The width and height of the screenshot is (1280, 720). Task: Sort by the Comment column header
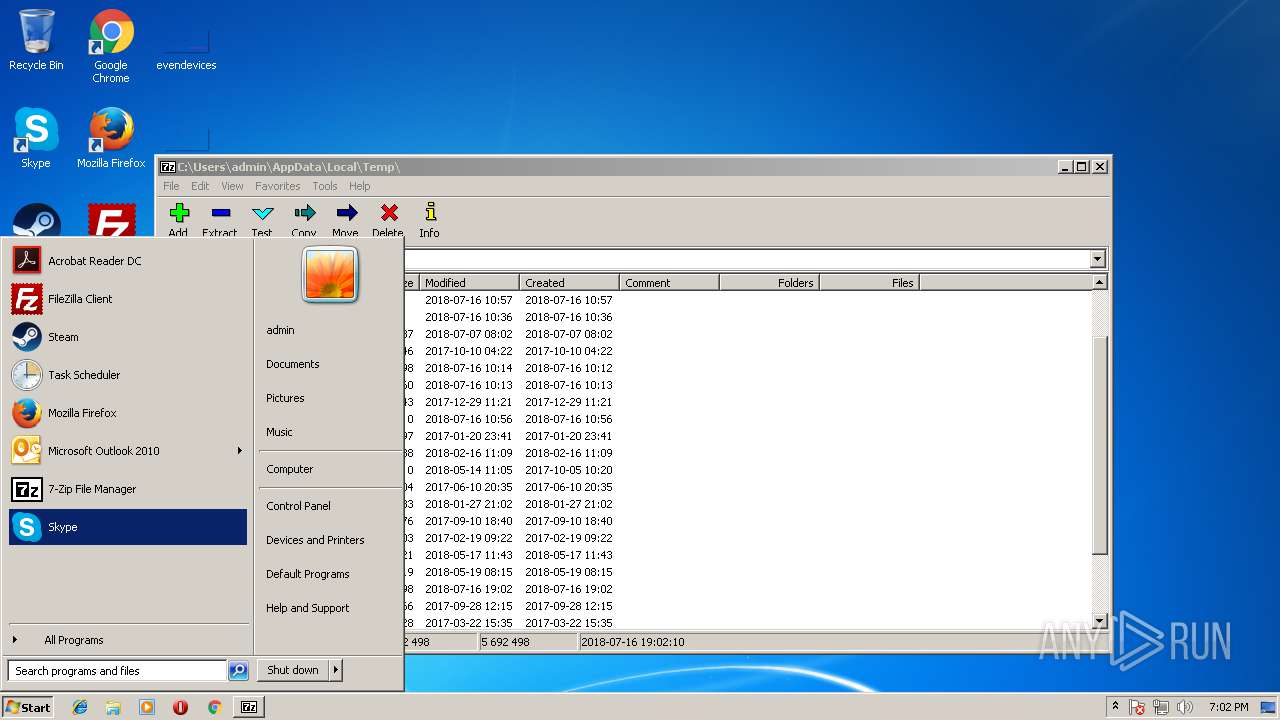(x=669, y=283)
